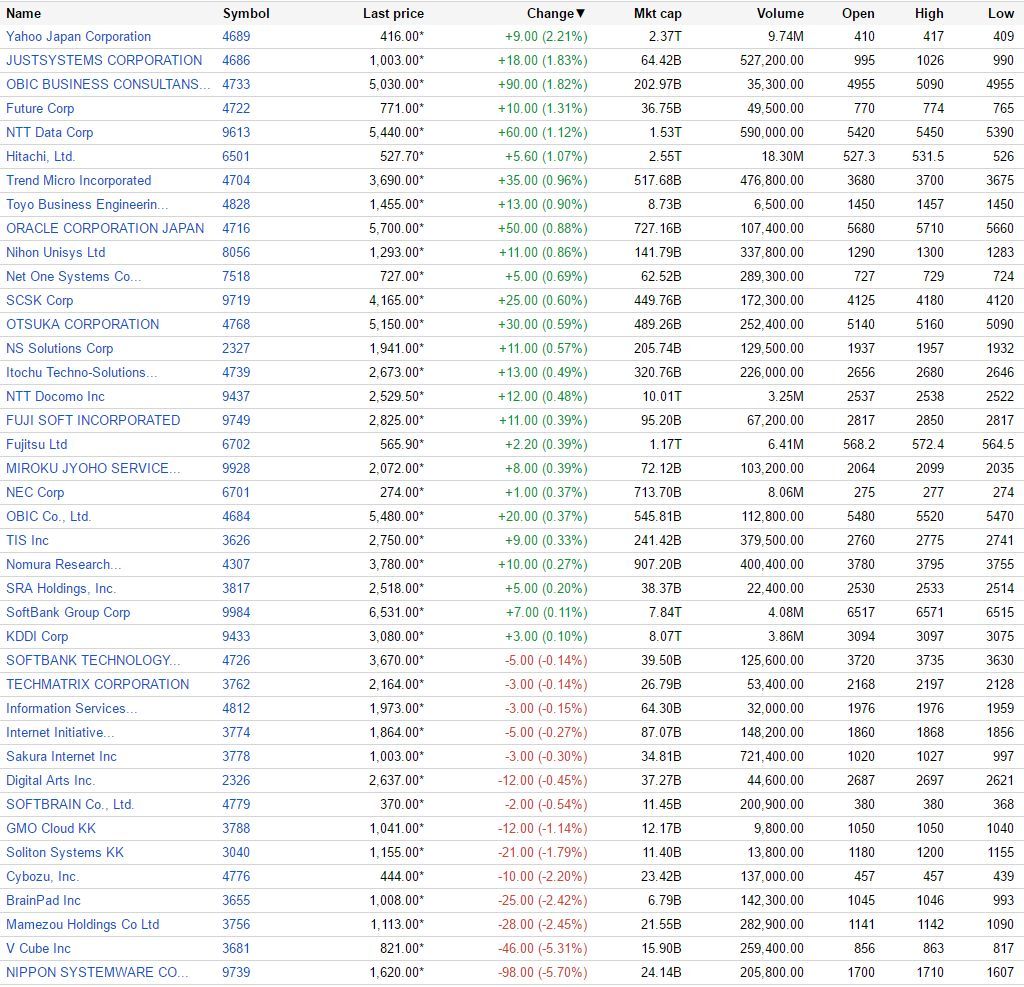1024x987 pixels.
Task: Sort by Open column header
Action: point(857,13)
